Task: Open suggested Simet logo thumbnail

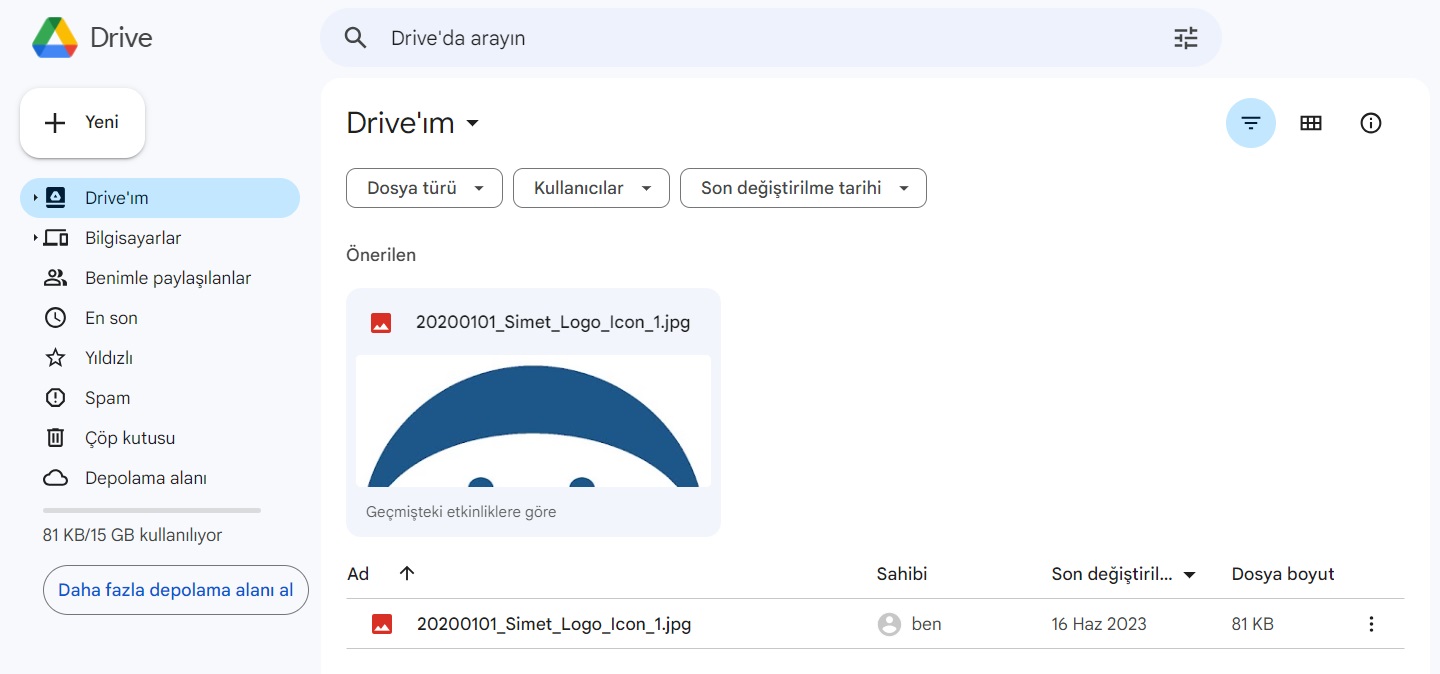Action: click(x=533, y=421)
